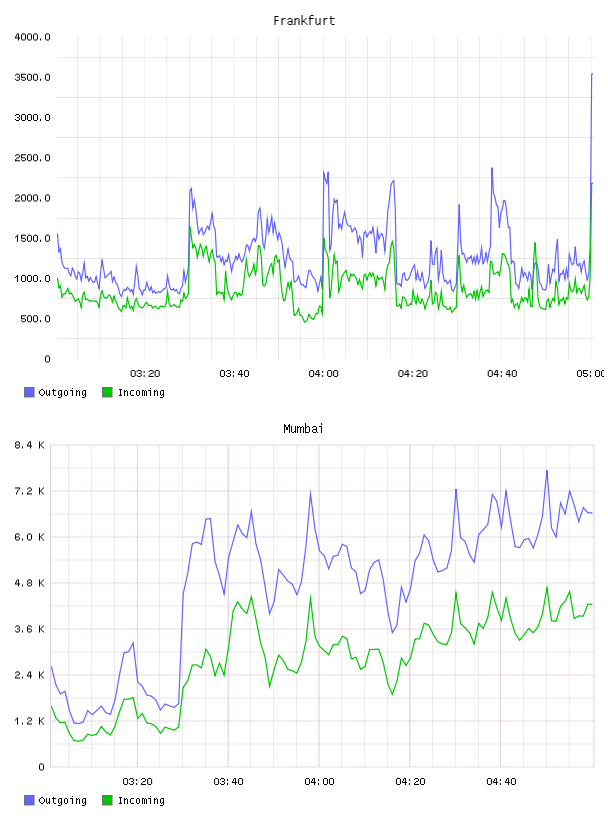
Task: Click Frankfurt x-axis label 04:40
Action: [502, 374]
